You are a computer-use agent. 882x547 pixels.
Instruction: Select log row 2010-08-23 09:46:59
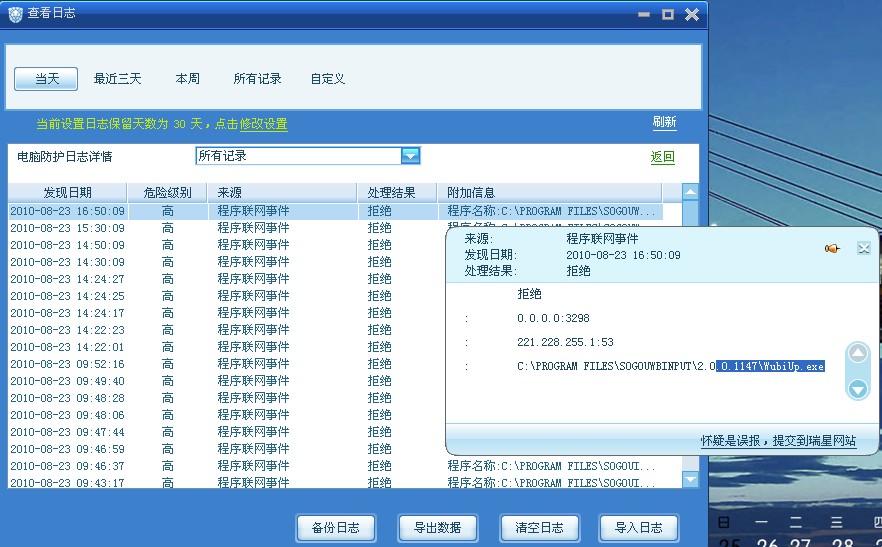pyautogui.click(x=226, y=449)
